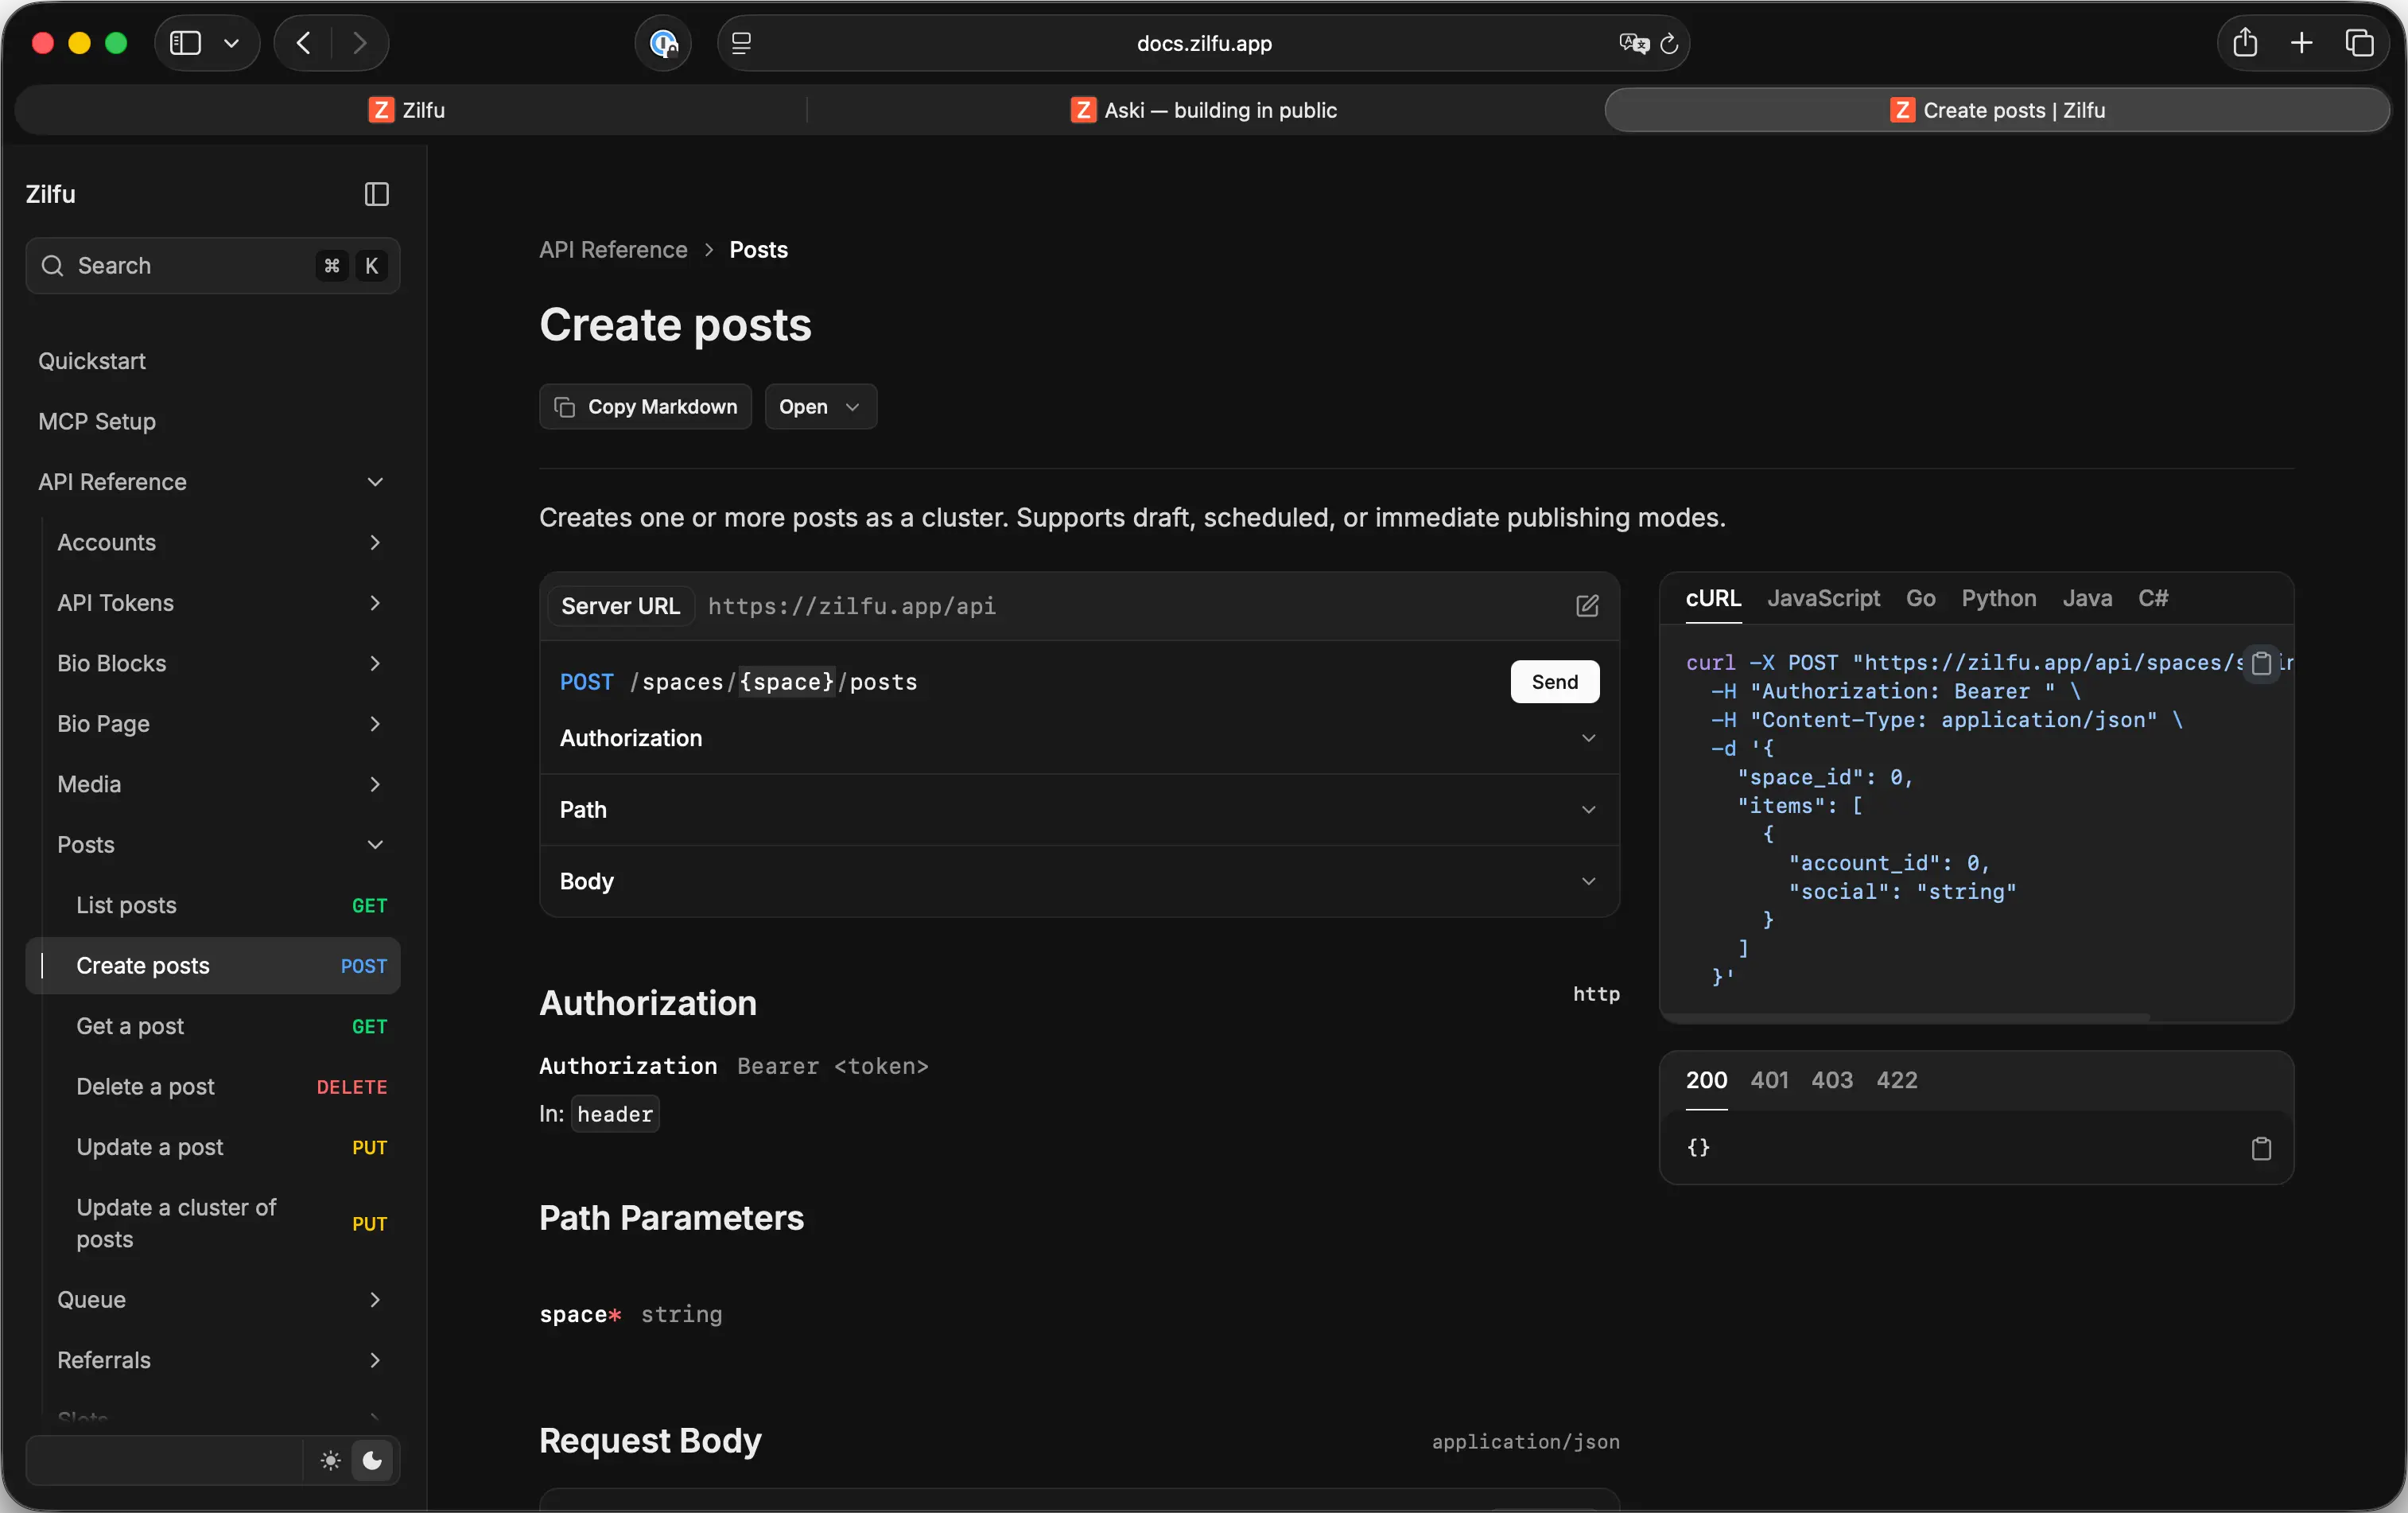Switch to dark theme moon icon
This screenshot has height=1513, width=2408.
click(x=372, y=1460)
